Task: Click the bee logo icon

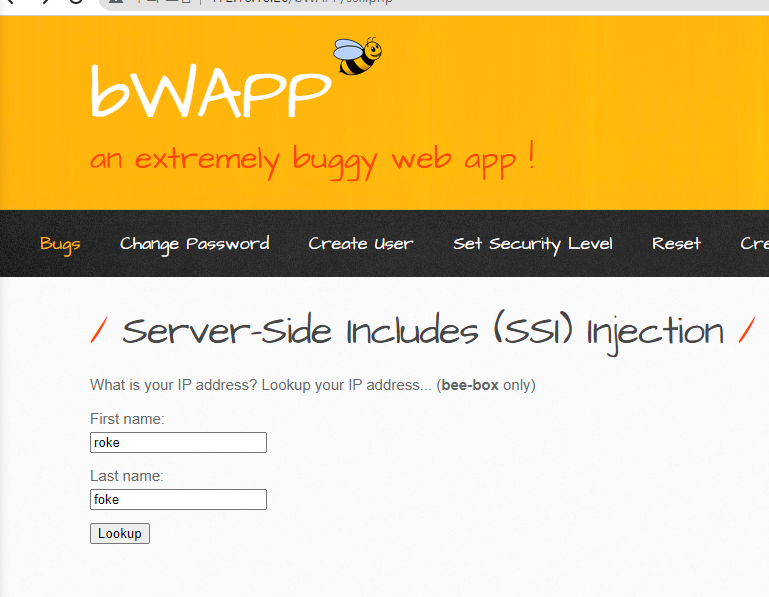Action: coord(358,56)
